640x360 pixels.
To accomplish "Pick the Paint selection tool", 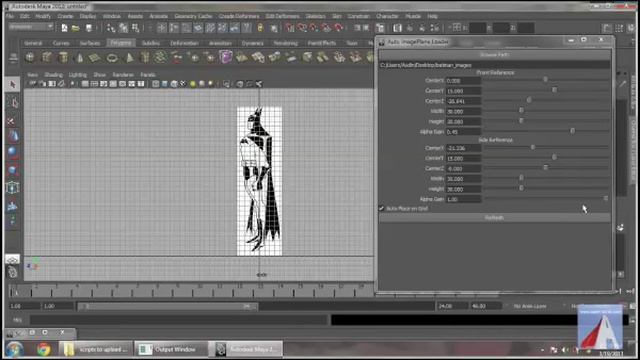I will [11, 121].
